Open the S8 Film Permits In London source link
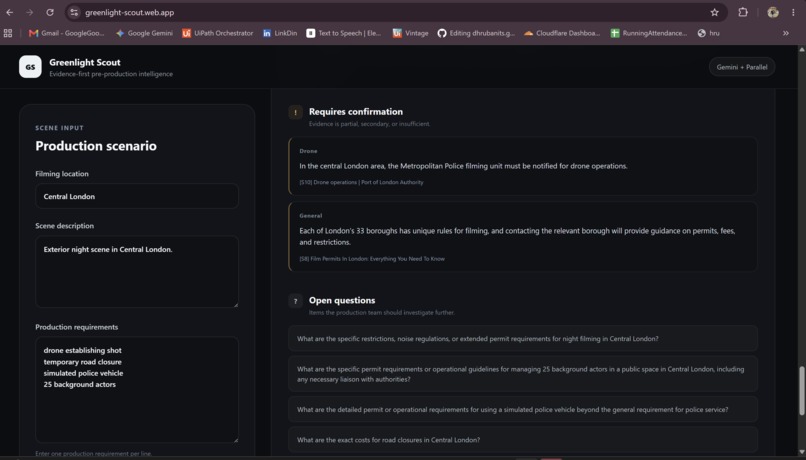 click(372, 259)
